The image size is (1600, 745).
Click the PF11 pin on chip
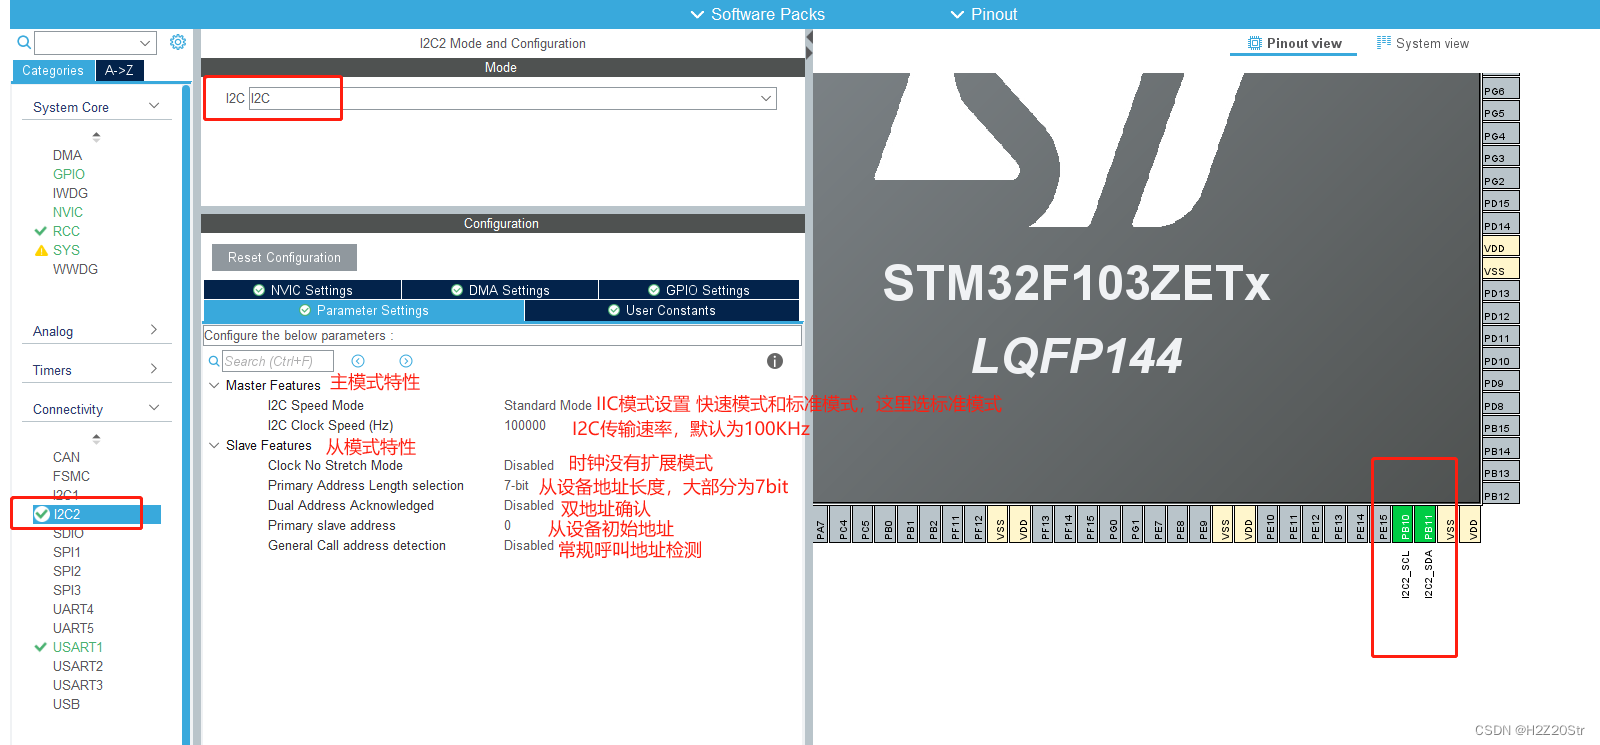coord(955,524)
